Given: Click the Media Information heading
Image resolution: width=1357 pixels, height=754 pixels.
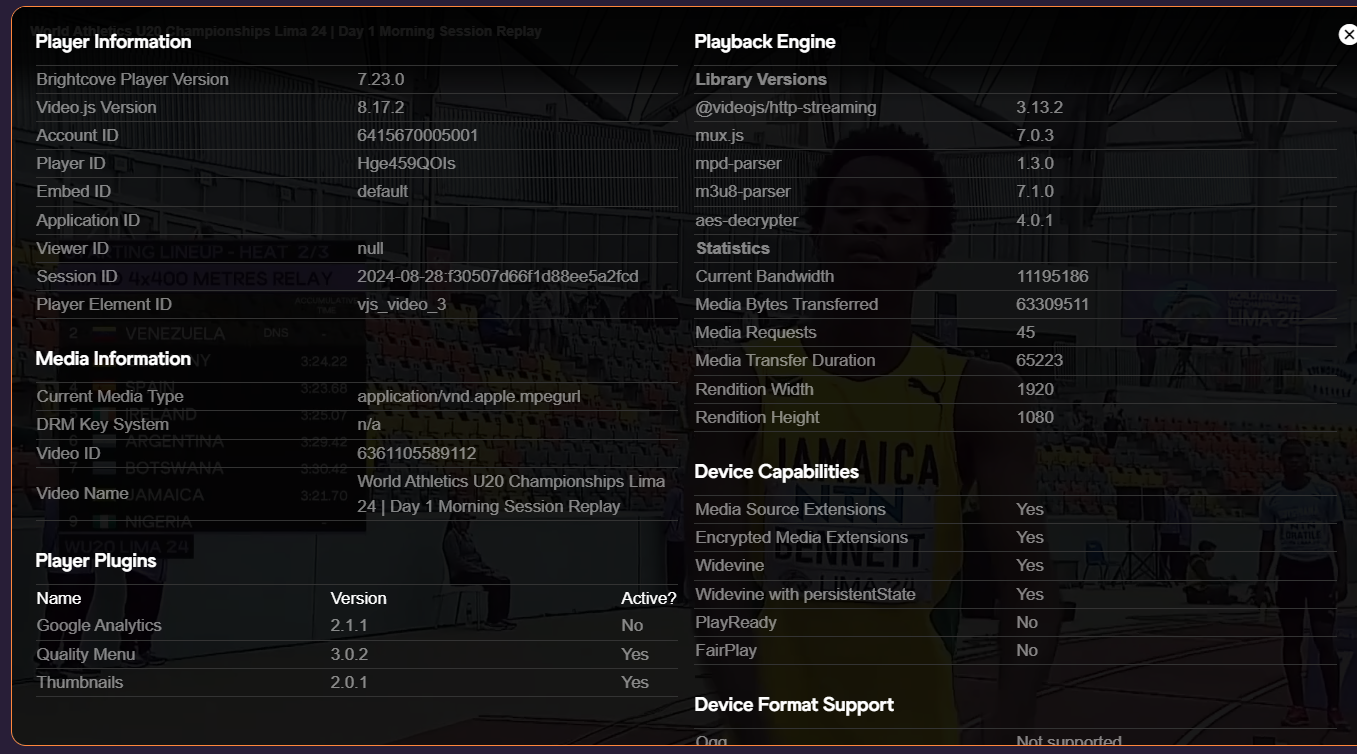Looking at the screenshot, I should [x=113, y=359].
